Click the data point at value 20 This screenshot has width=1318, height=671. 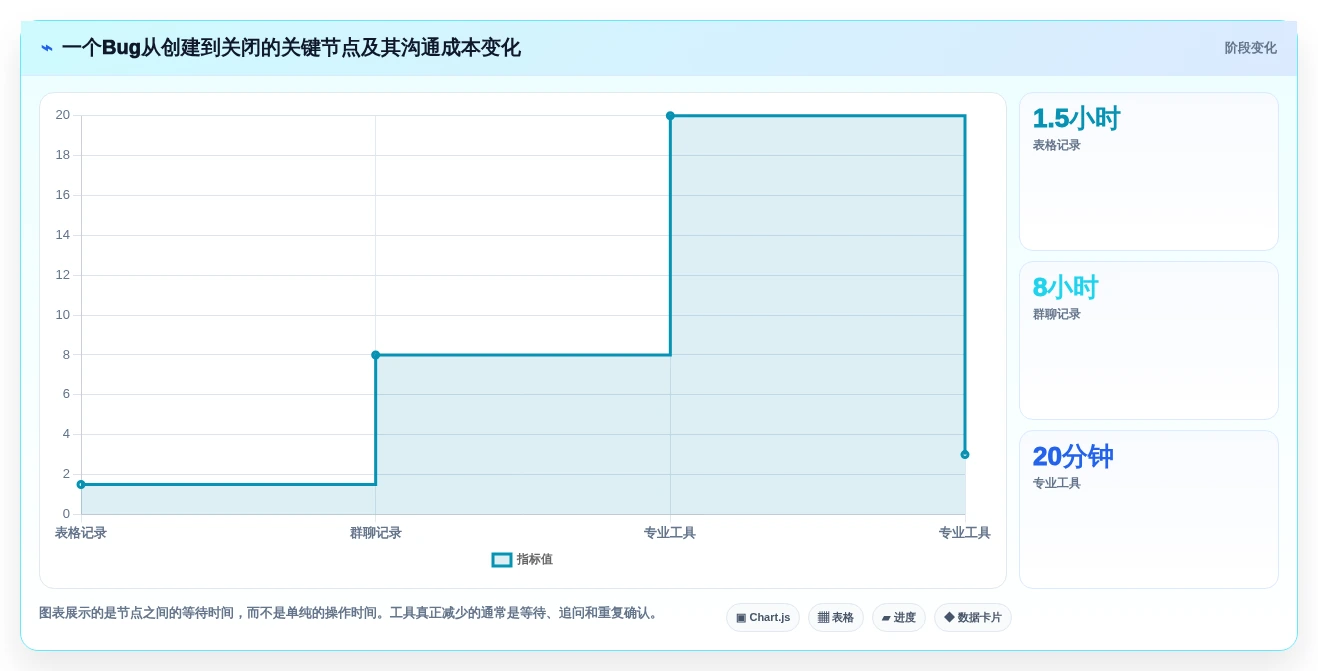coord(670,116)
